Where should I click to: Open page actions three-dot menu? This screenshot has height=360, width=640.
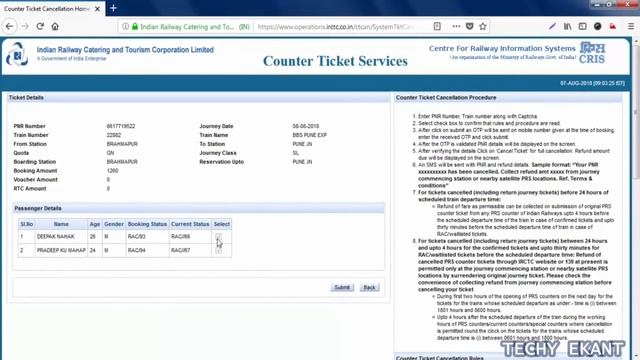[456, 27]
